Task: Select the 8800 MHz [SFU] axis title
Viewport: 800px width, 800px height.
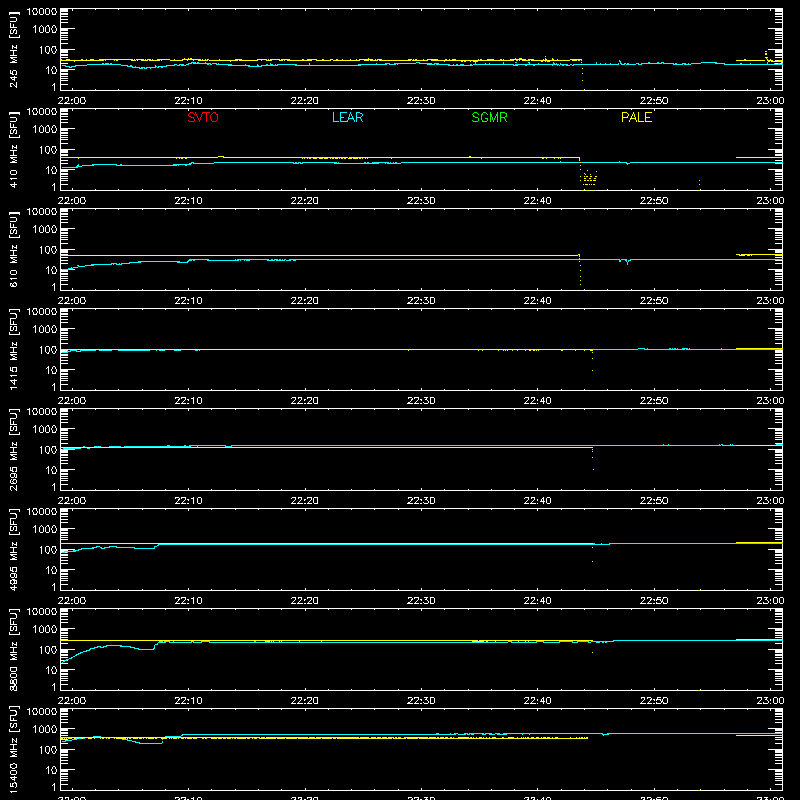Action: click(x=14, y=650)
